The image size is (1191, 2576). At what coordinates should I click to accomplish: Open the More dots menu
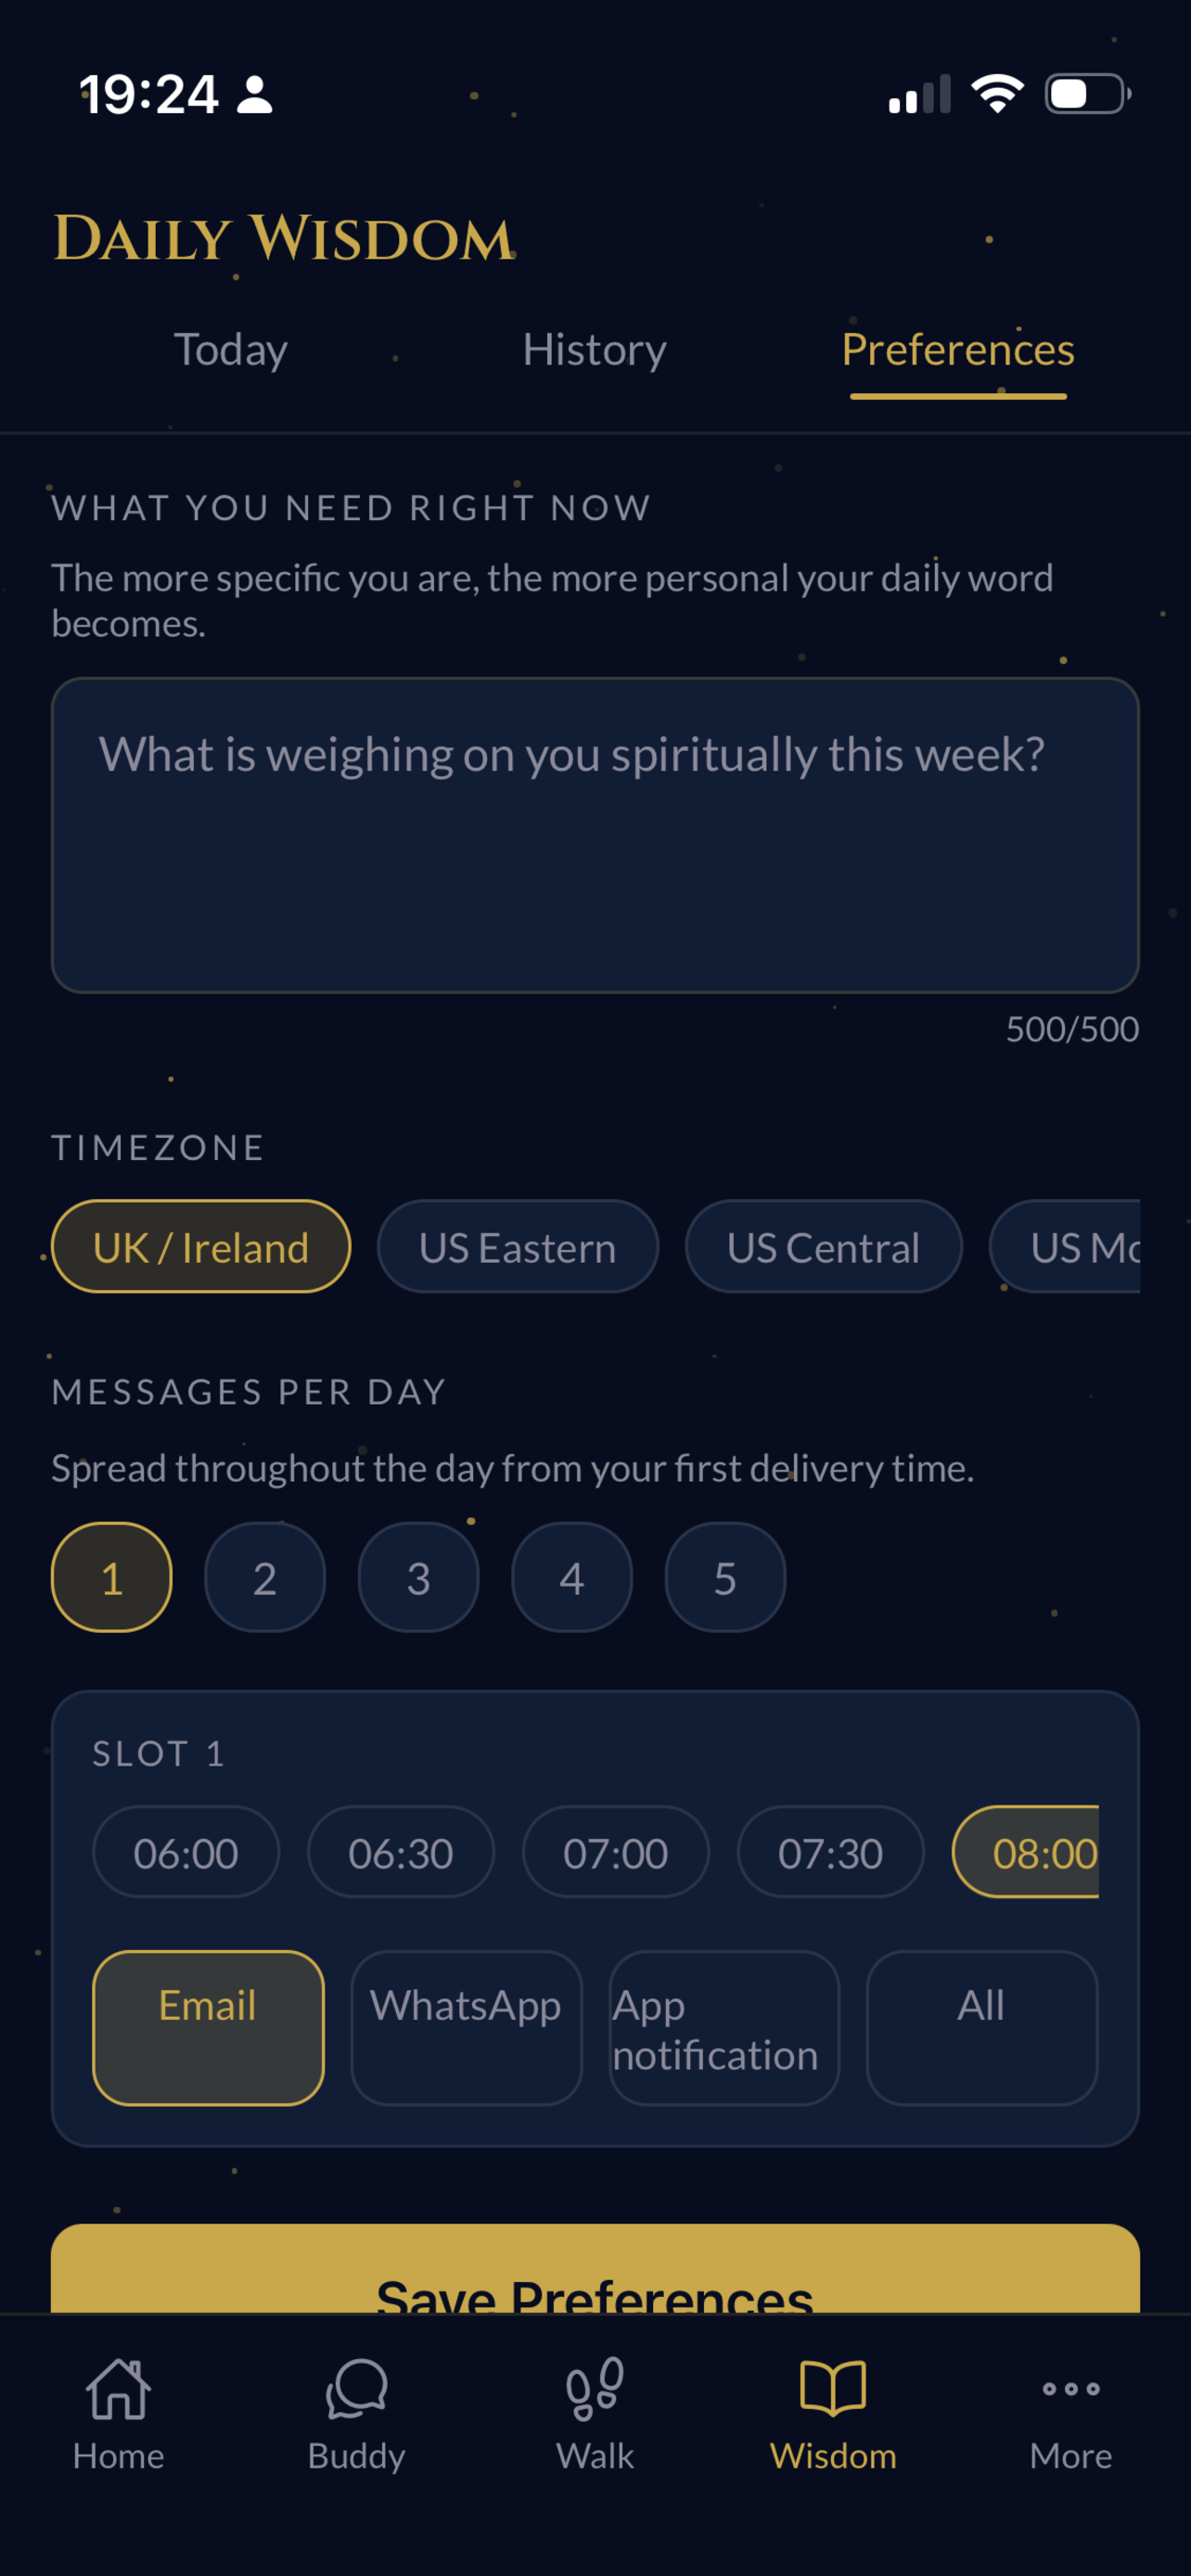pos(1071,2389)
